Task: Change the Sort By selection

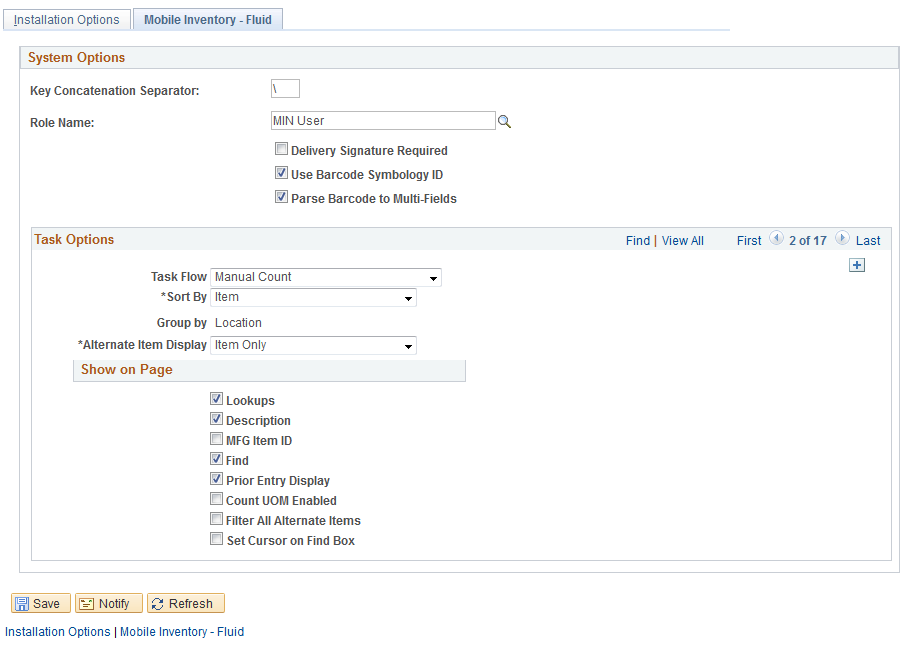Action: (x=408, y=297)
